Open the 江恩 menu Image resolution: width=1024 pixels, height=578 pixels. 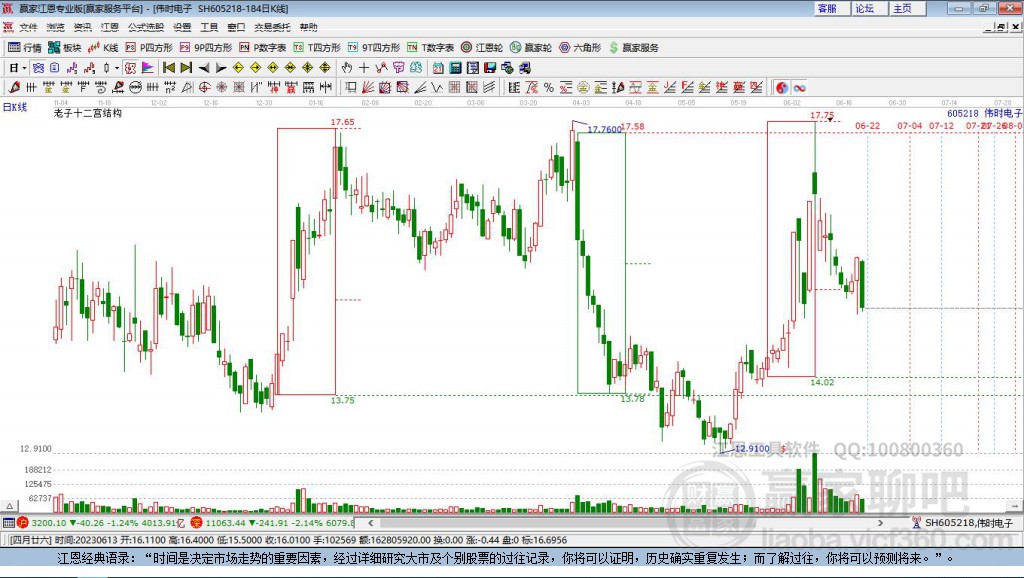click(110, 27)
